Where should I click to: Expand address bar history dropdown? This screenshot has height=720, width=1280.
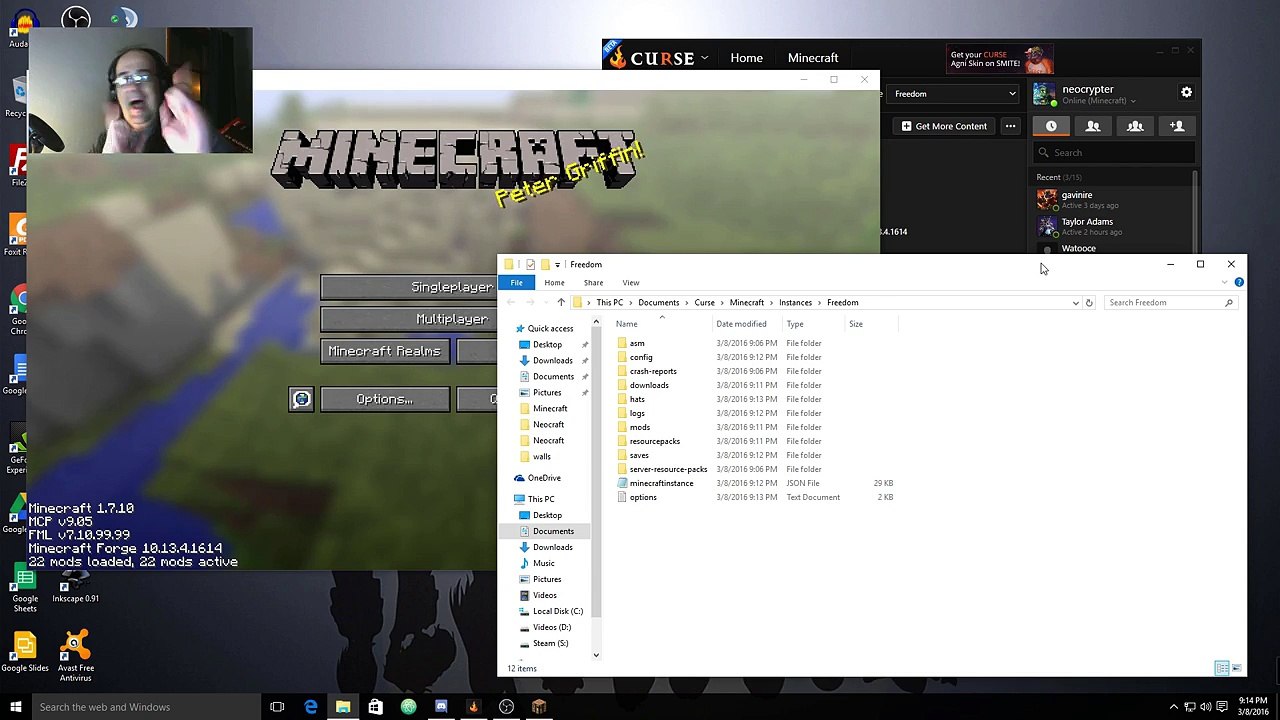[1075, 302]
